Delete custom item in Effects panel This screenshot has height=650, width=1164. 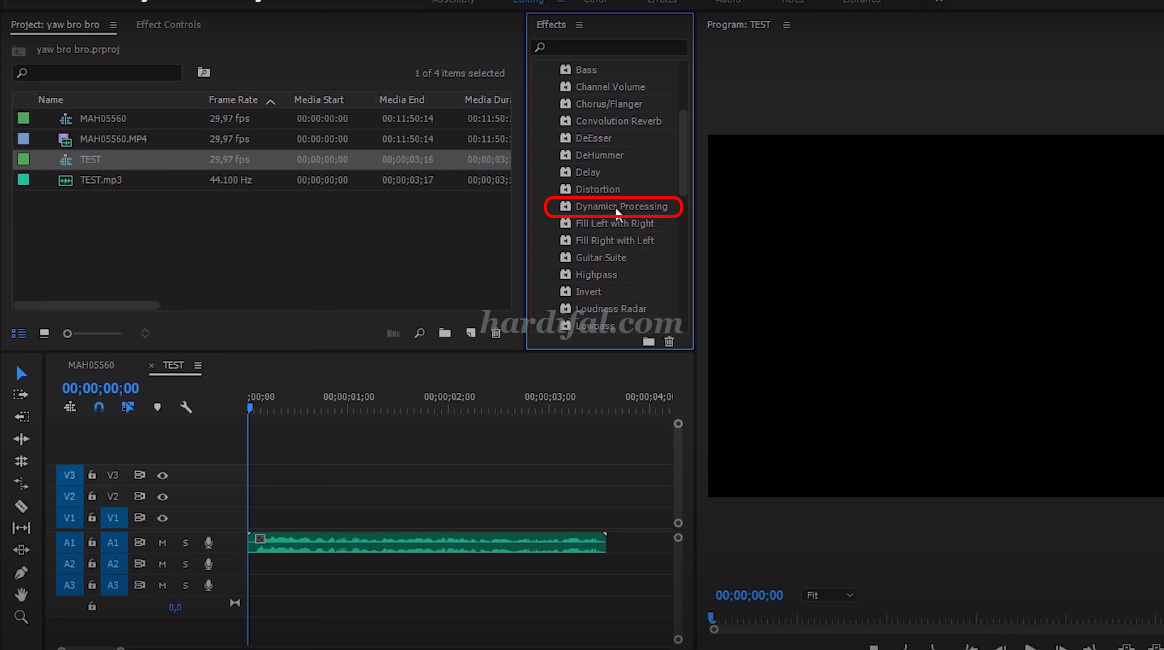(669, 341)
